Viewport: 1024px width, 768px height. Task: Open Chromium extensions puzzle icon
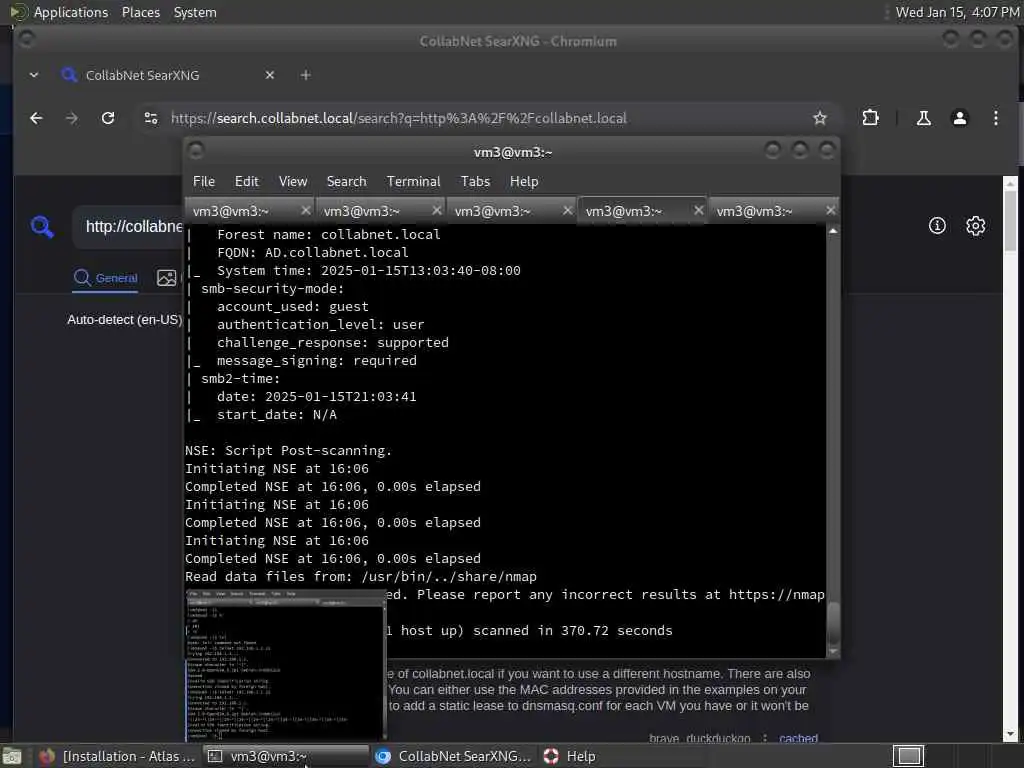pyautogui.click(x=871, y=118)
